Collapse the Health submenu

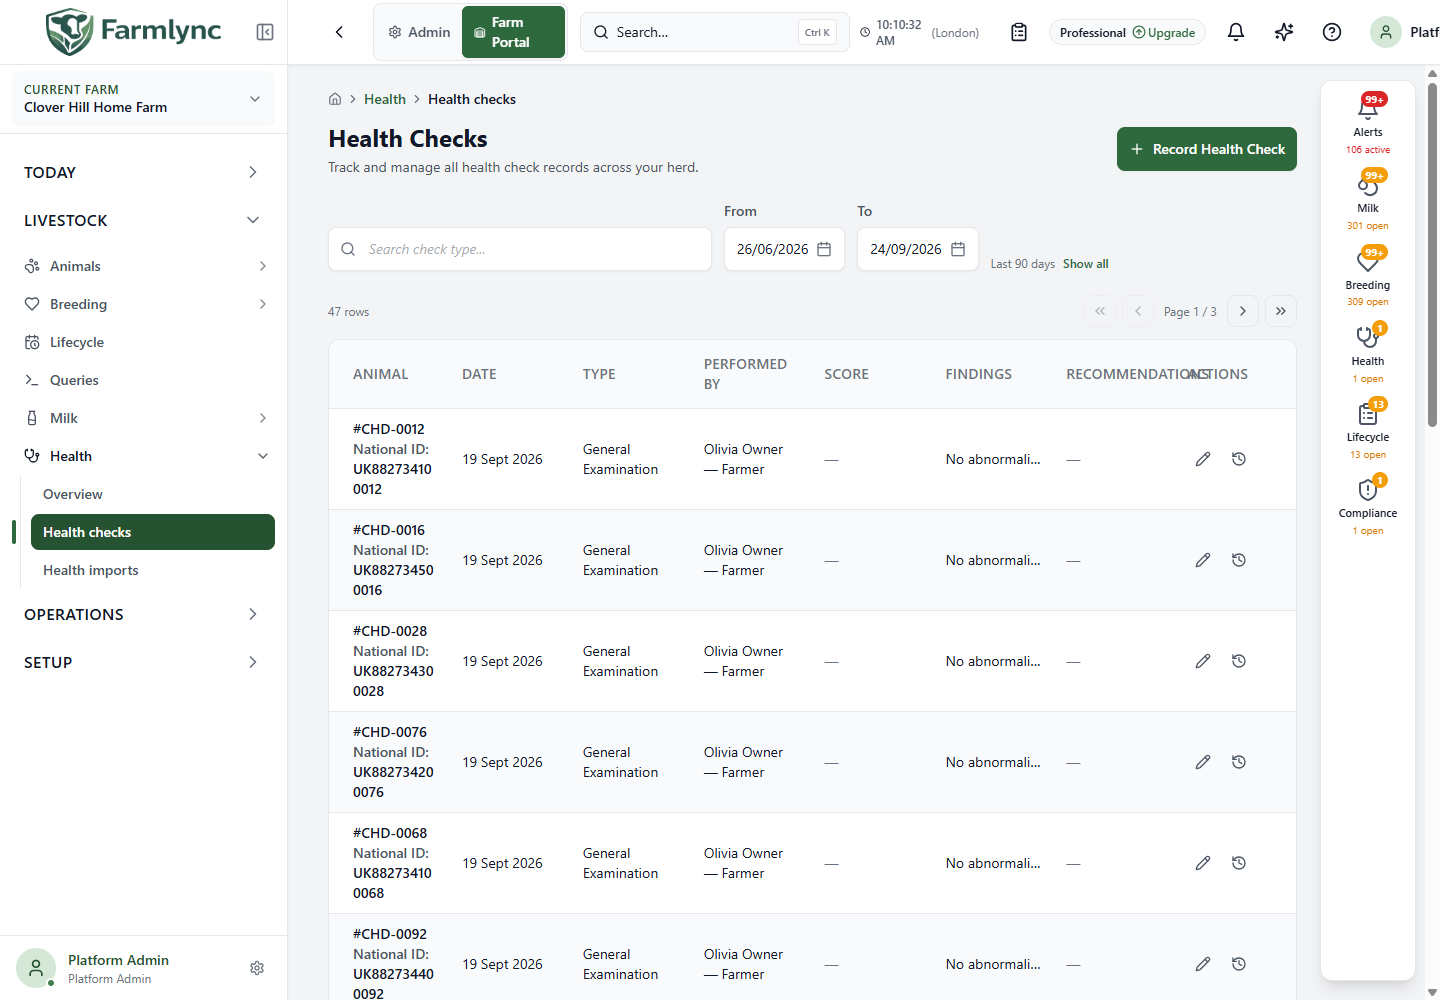coord(263,456)
